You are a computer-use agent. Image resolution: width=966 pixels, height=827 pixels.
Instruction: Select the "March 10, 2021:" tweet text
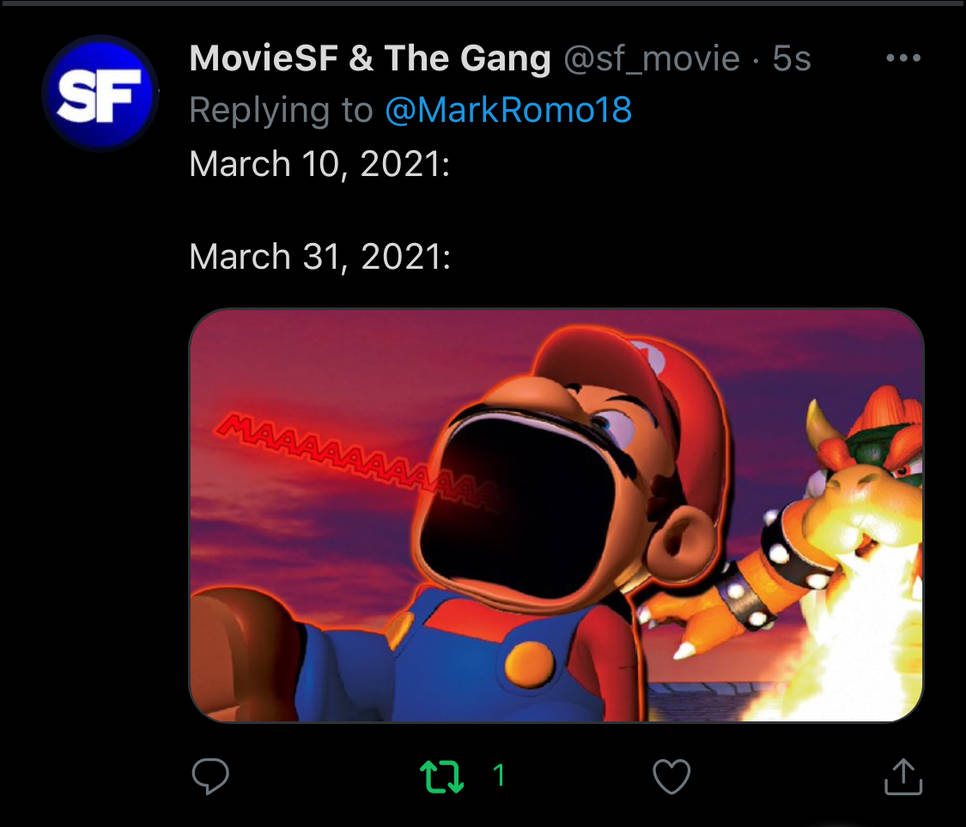[x=319, y=163]
